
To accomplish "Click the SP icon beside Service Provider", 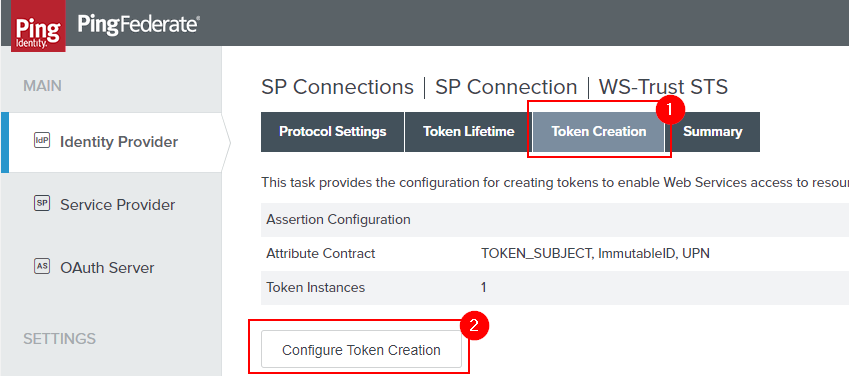I will click(x=42, y=204).
